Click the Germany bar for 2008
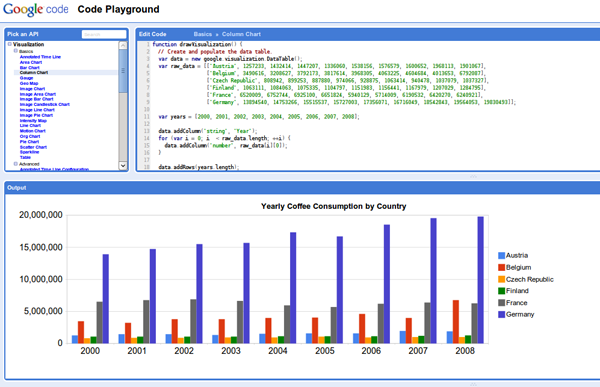 (481, 280)
